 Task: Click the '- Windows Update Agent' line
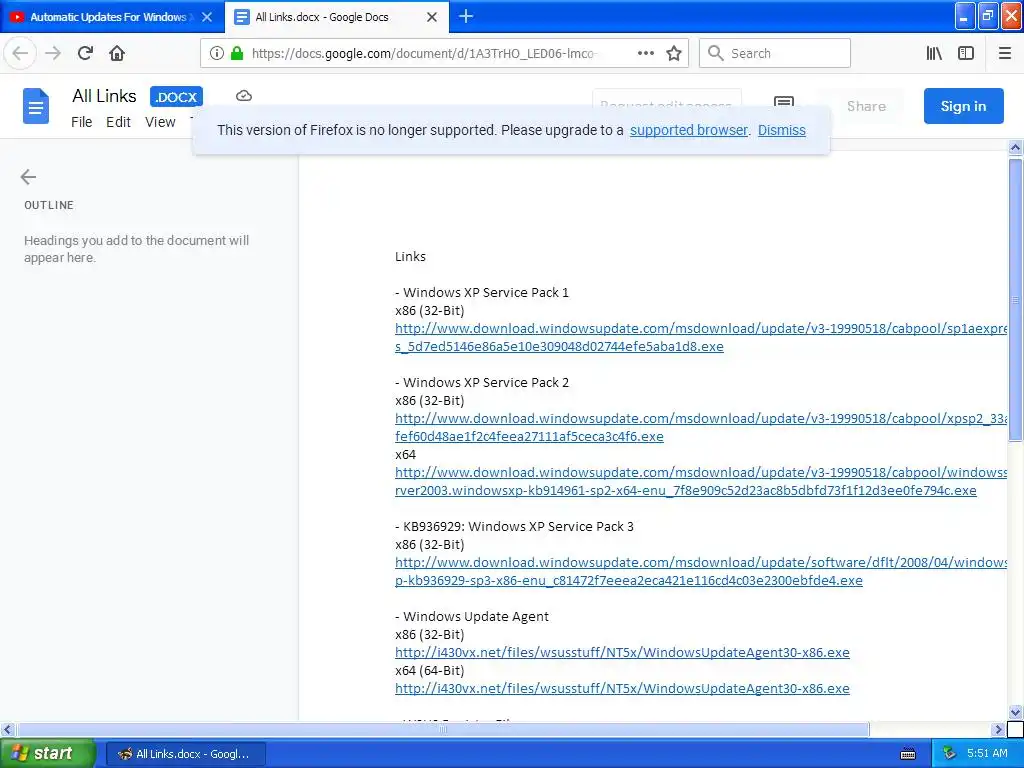(472, 616)
